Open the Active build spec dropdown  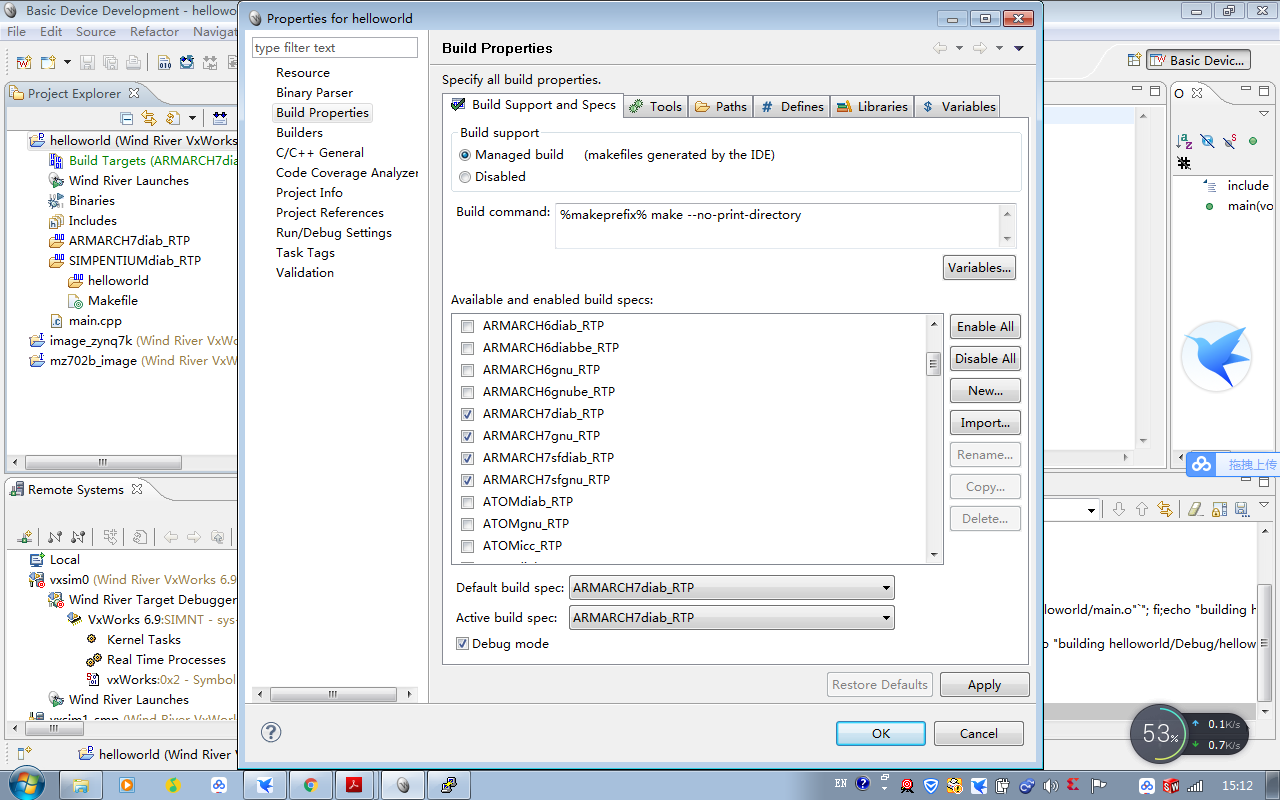[884, 617]
